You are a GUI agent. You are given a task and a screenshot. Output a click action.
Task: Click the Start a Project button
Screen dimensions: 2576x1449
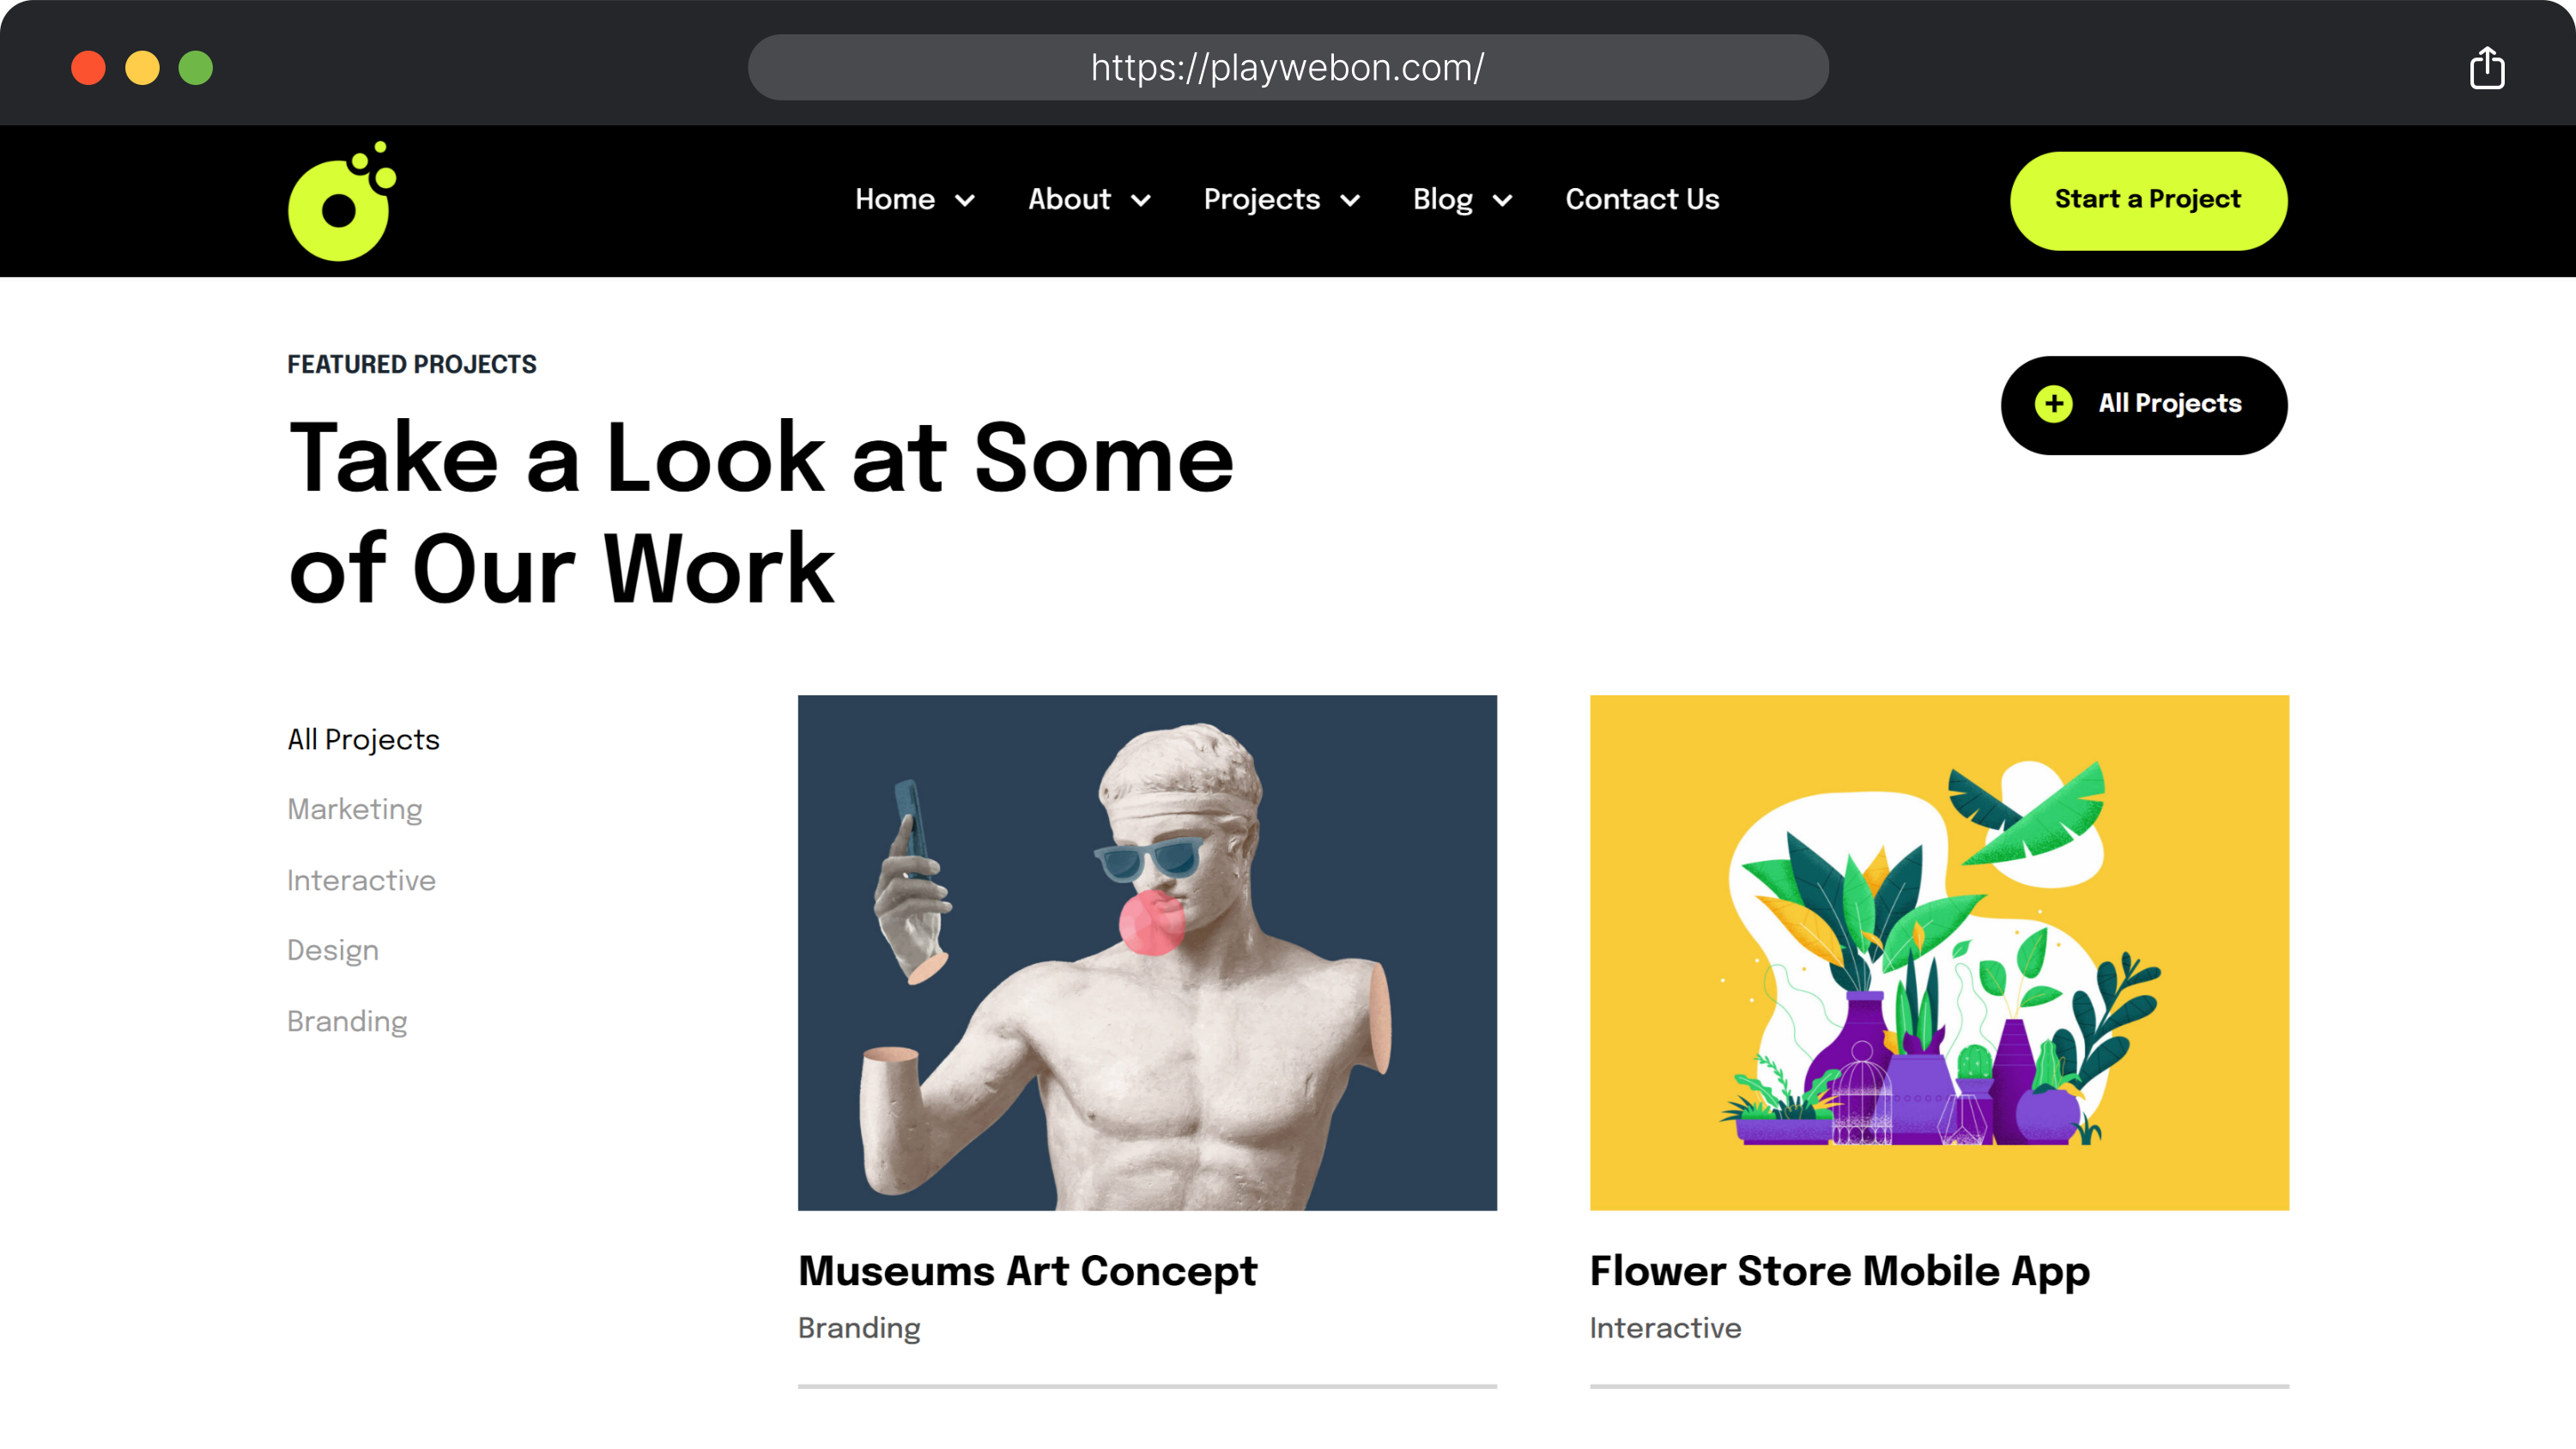point(2148,200)
